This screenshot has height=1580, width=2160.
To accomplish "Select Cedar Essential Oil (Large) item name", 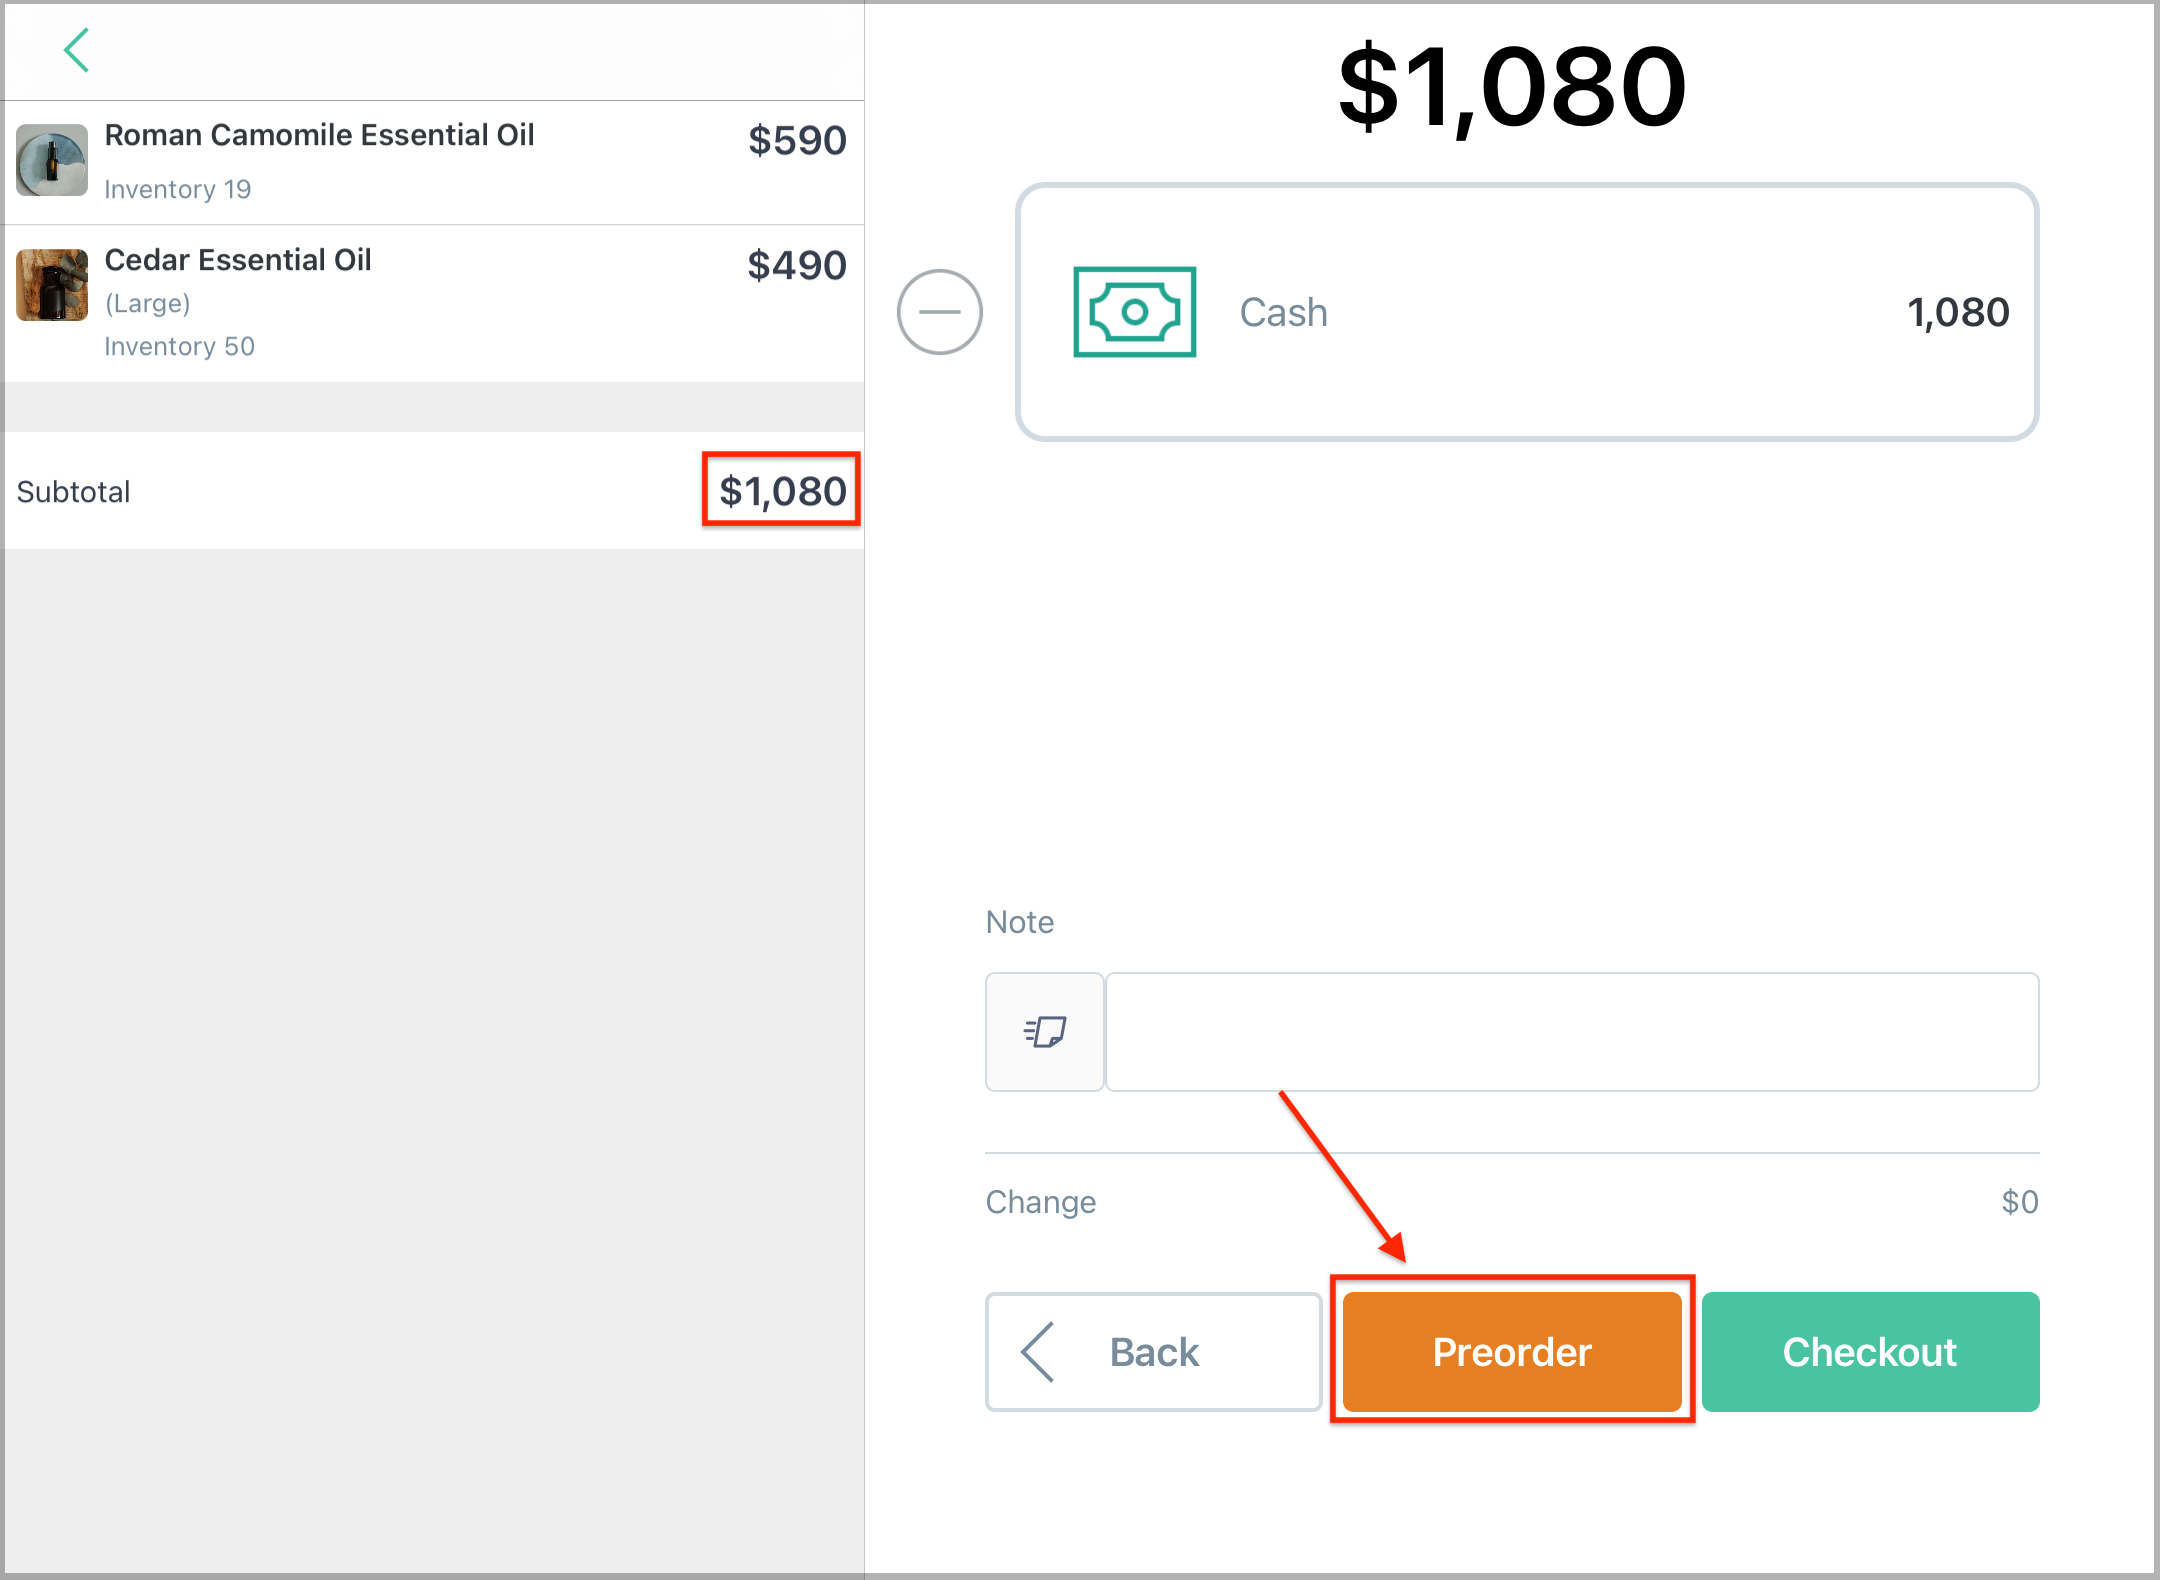I will coord(238,280).
